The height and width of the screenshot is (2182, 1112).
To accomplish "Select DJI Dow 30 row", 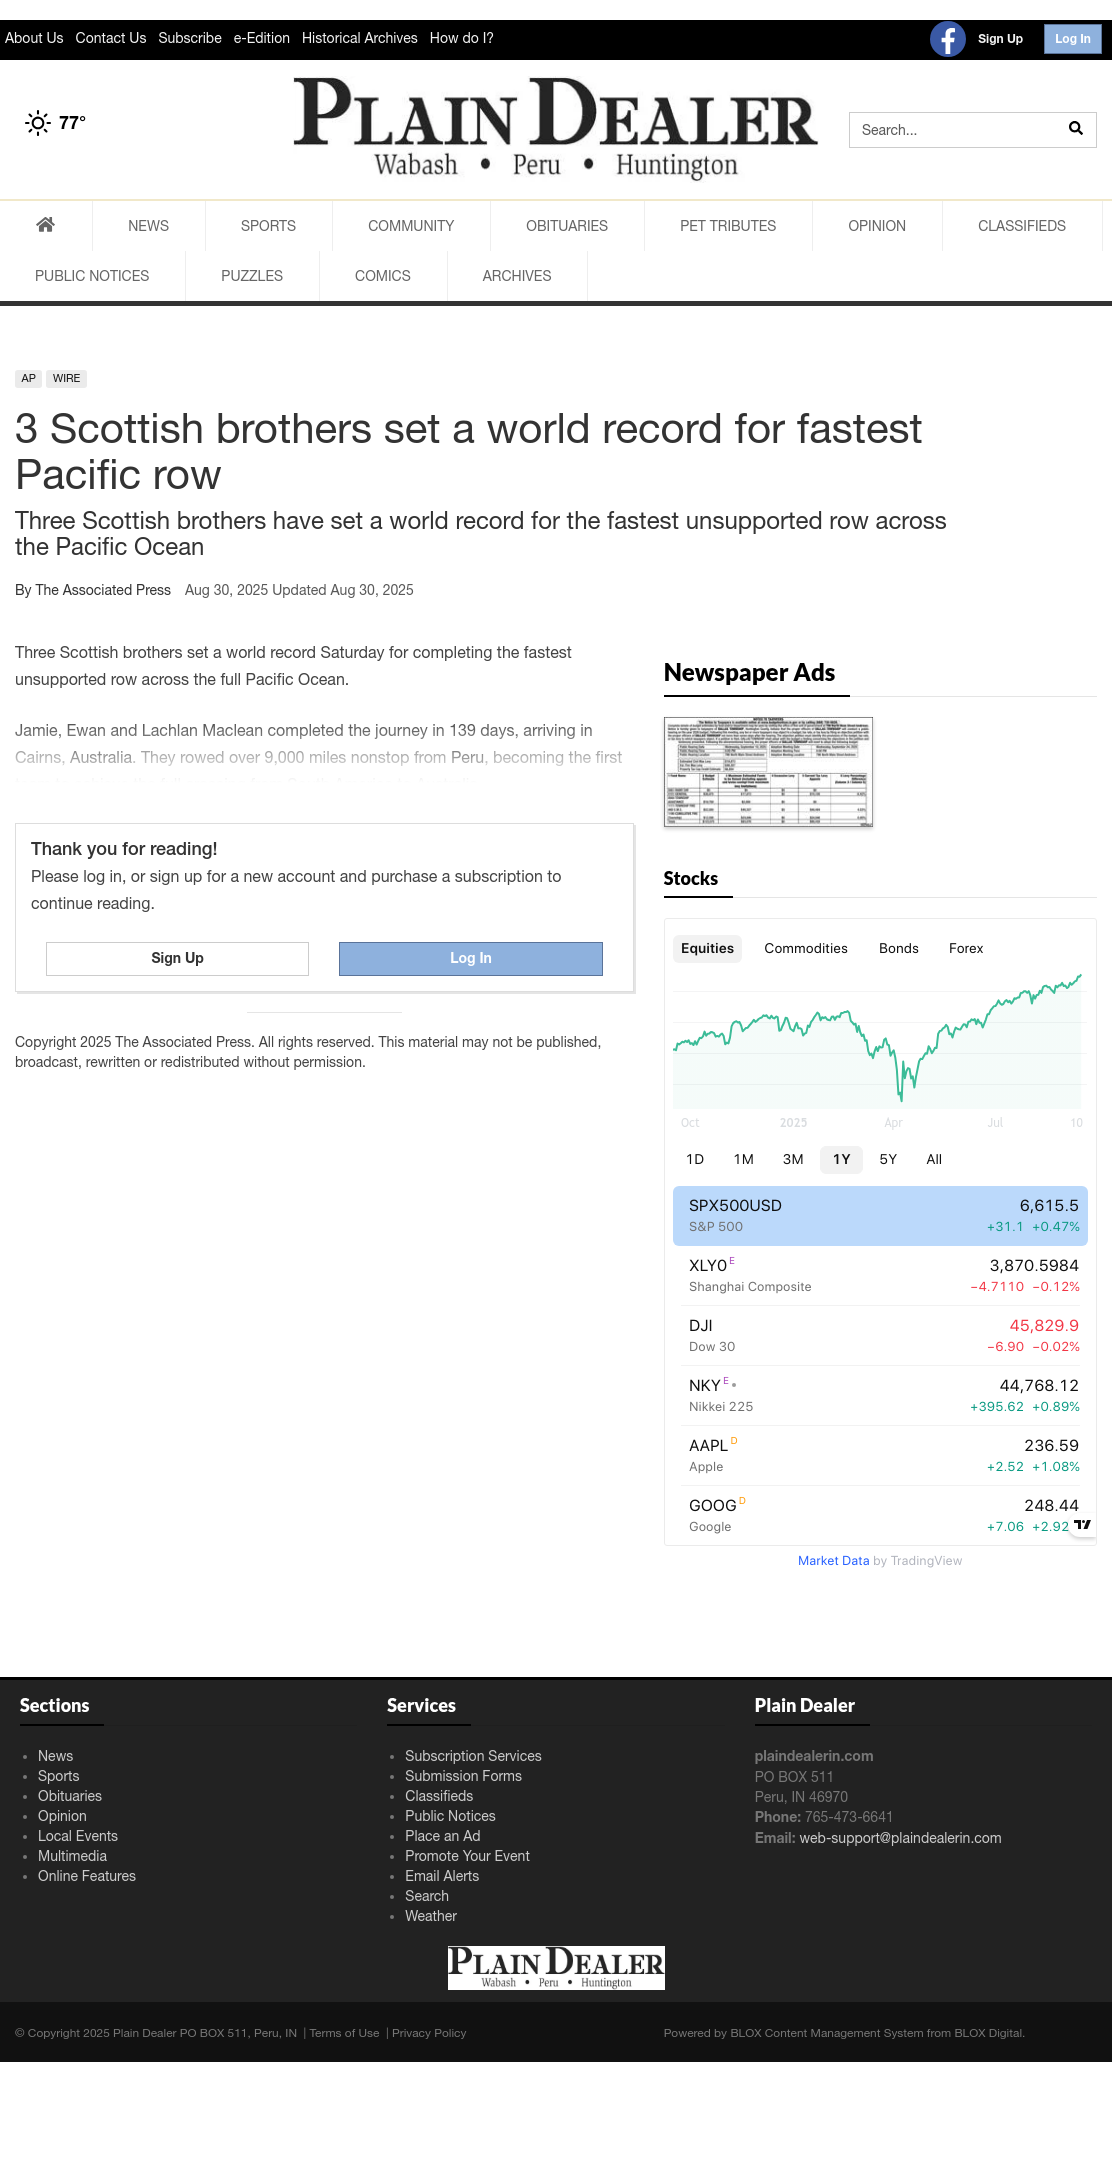I will 880,1336.
